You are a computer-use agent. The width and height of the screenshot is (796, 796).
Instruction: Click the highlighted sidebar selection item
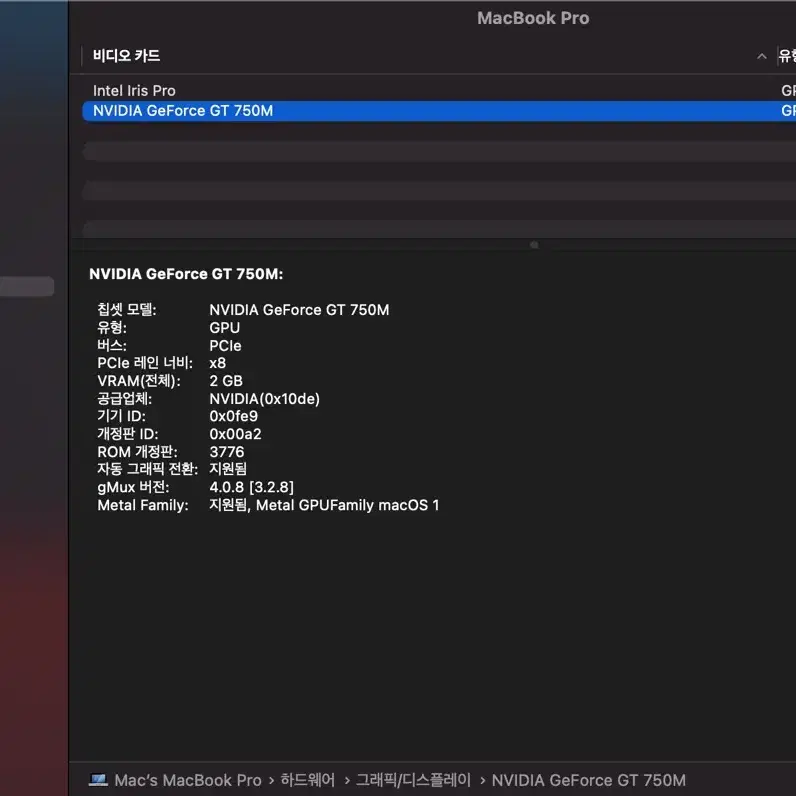(27, 286)
